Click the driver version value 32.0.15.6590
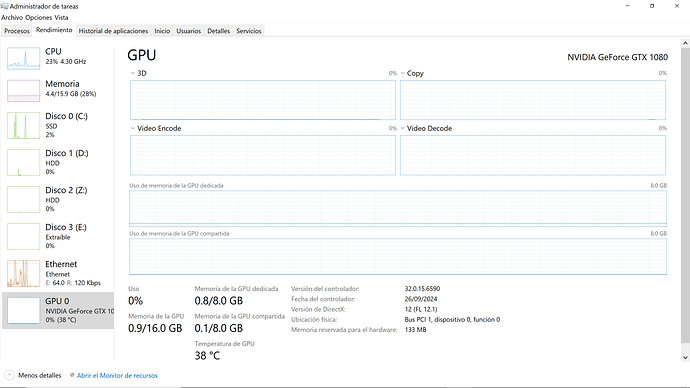The height and width of the screenshot is (388, 690). [422, 289]
